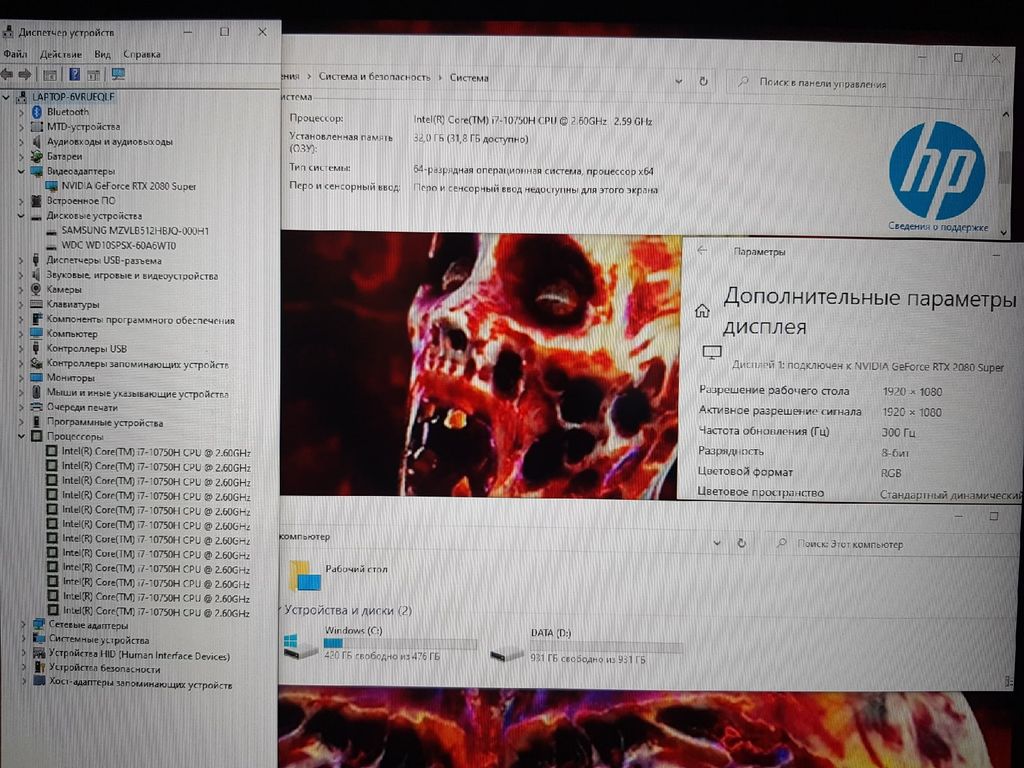Expand the Bluetooth tree node
Image resolution: width=1024 pixels, height=768 pixels.
tap(22, 112)
